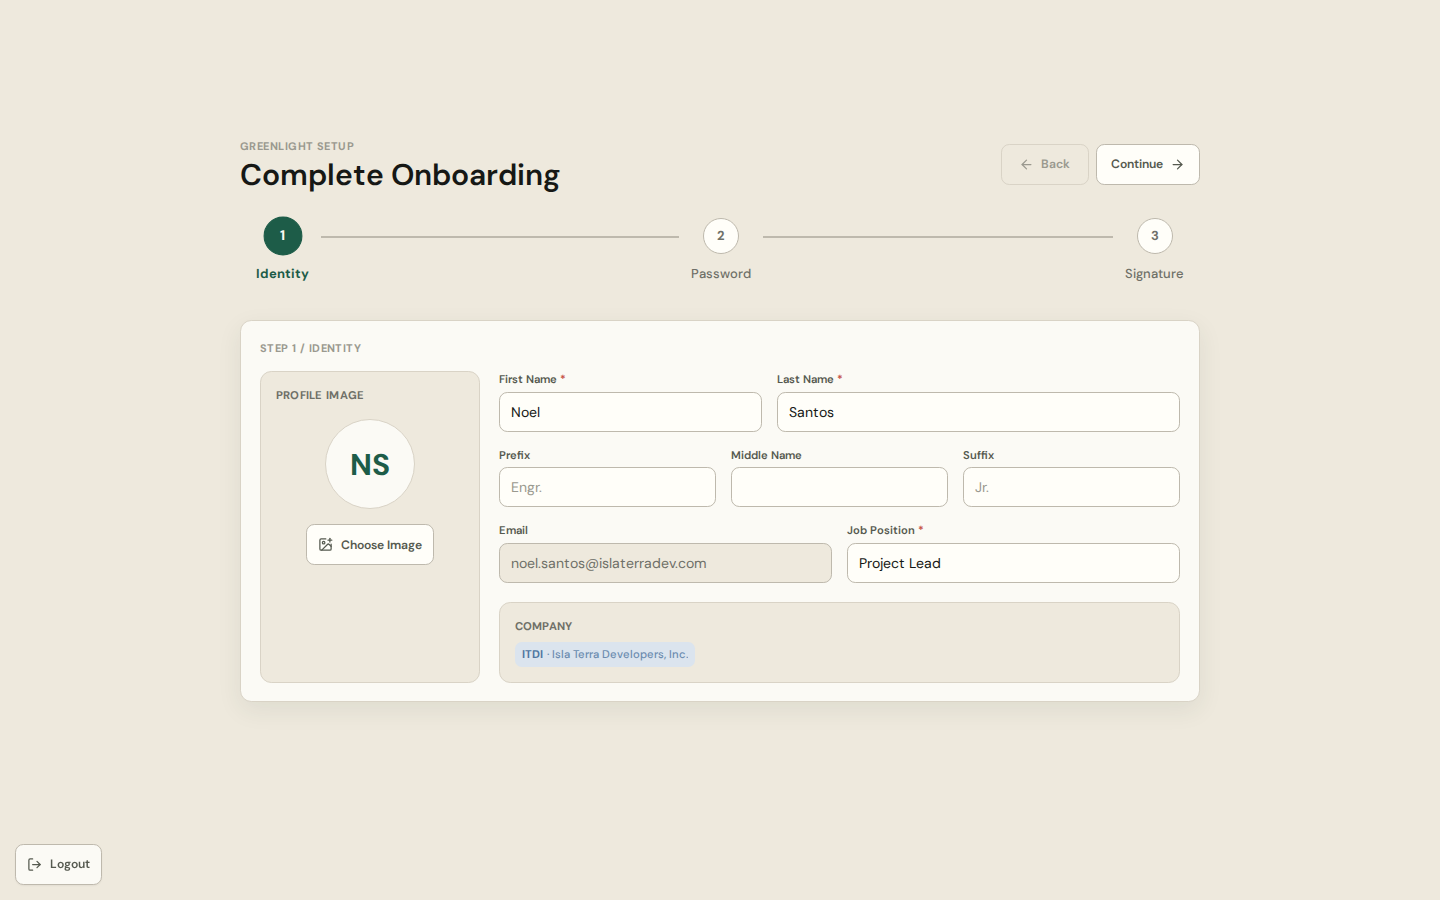
Task: Click into the Middle Name field
Action: tap(839, 487)
